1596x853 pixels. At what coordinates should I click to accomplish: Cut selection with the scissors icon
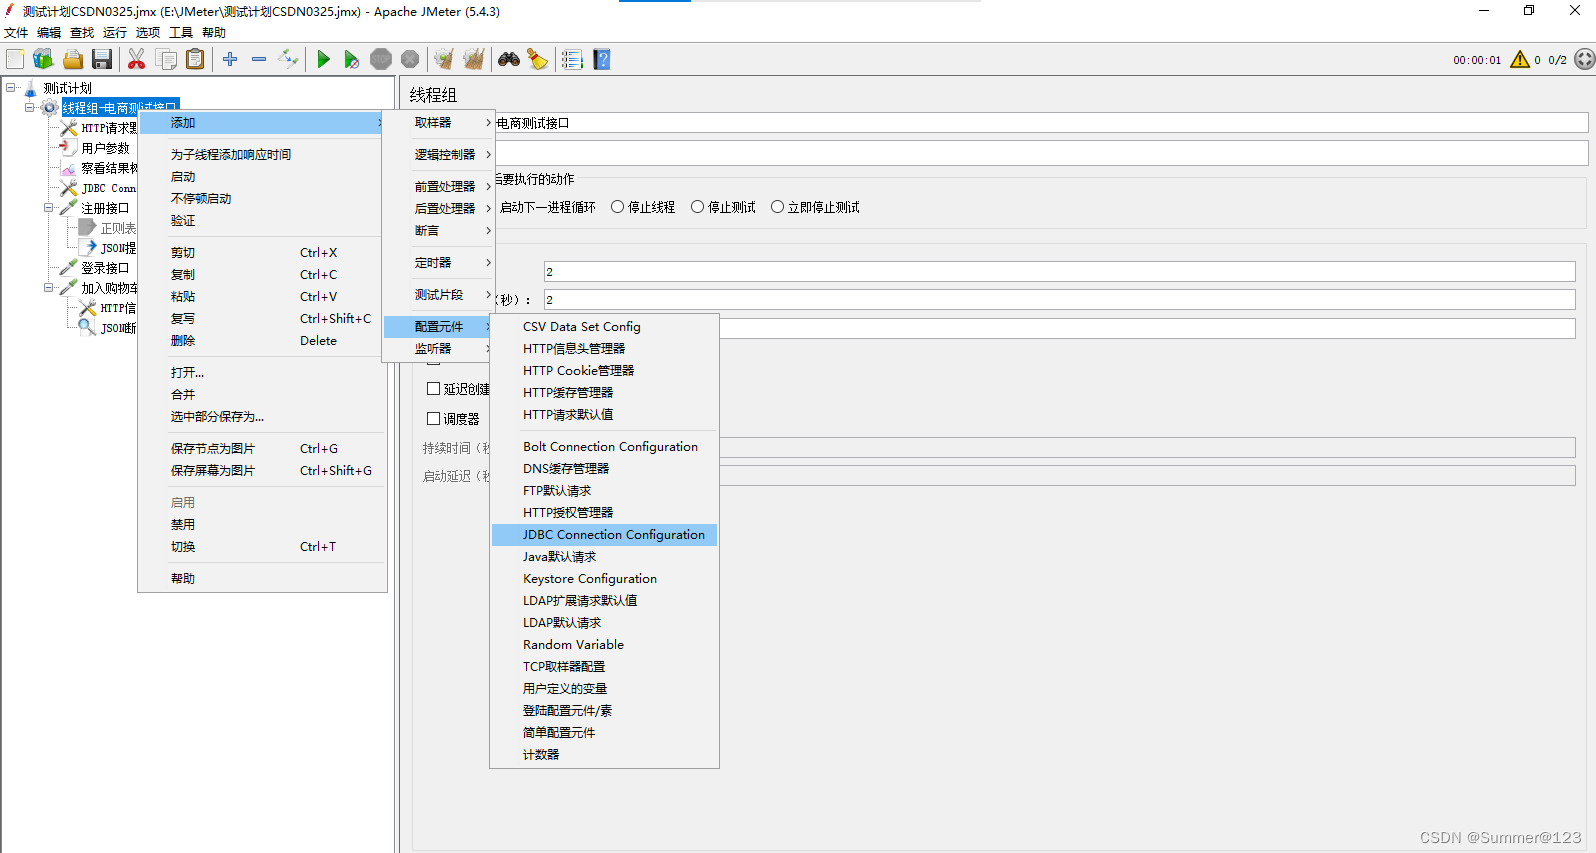(x=137, y=60)
